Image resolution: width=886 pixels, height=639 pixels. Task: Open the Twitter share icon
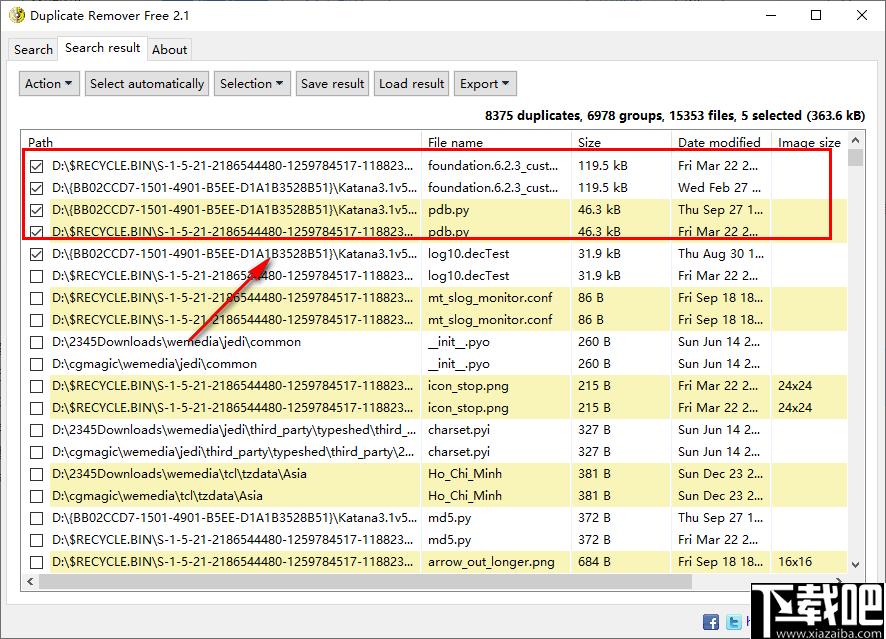[x=733, y=622]
